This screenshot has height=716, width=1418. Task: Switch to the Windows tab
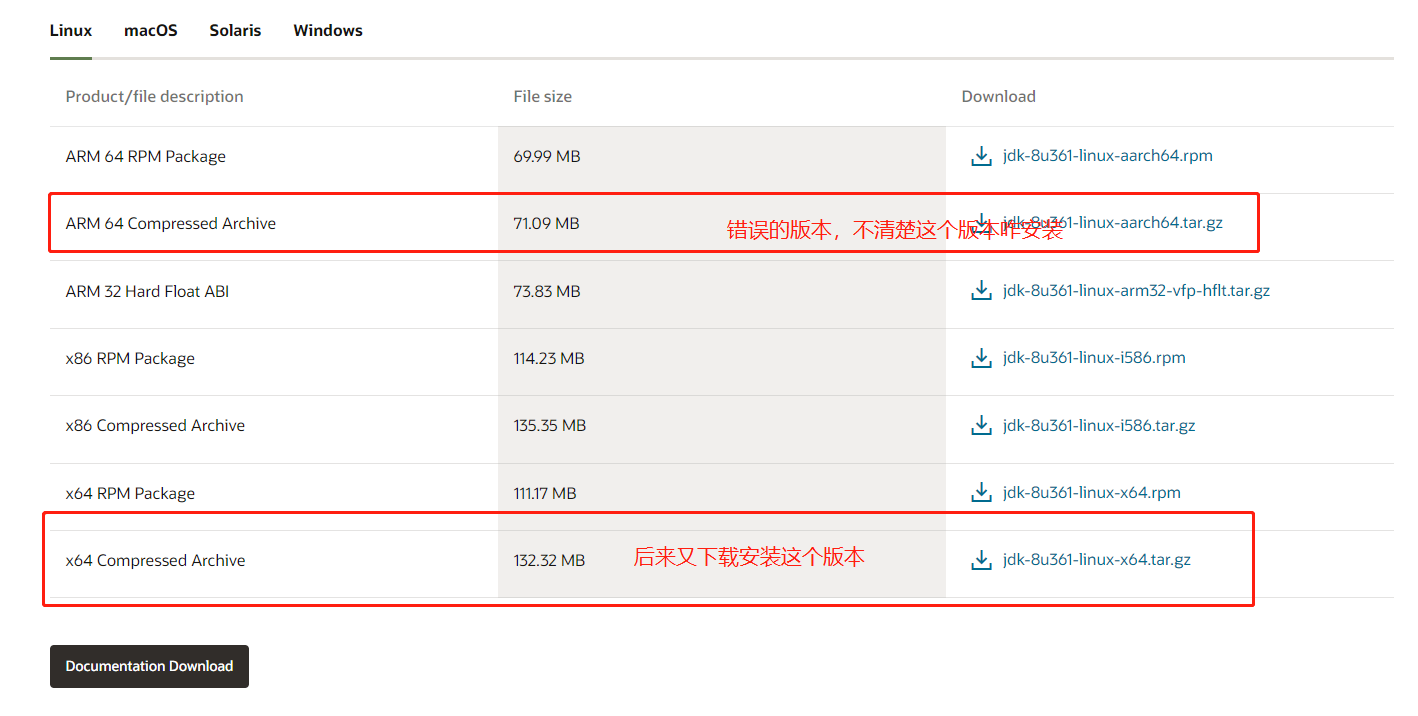point(327,30)
